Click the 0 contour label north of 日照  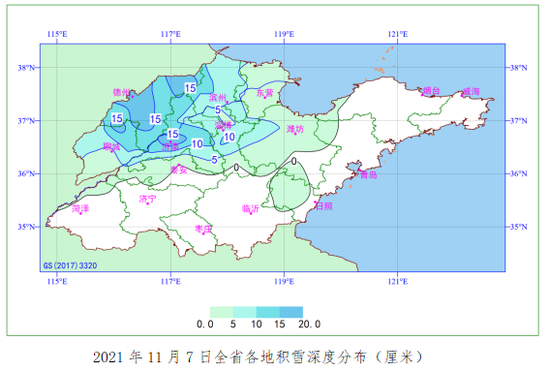[x=294, y=161]
